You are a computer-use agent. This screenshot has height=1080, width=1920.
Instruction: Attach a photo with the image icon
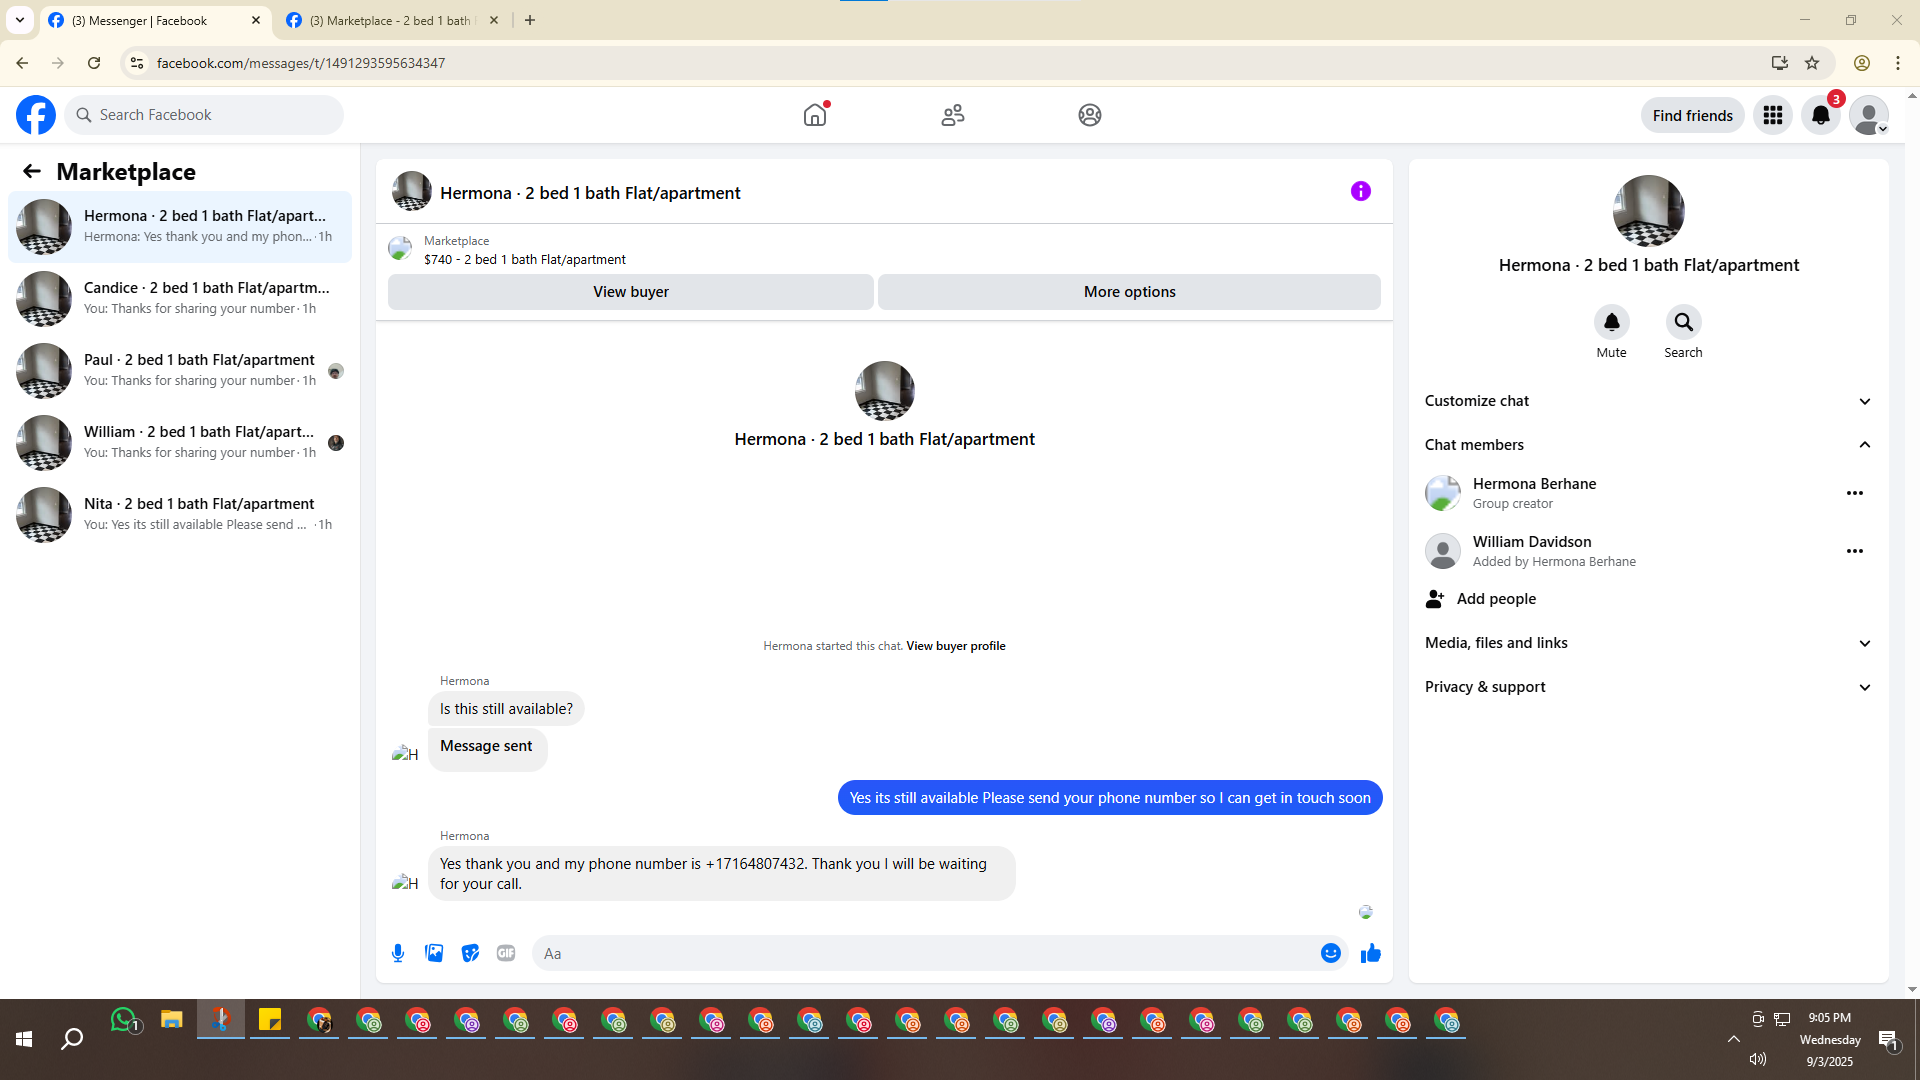tap(434, 953)
